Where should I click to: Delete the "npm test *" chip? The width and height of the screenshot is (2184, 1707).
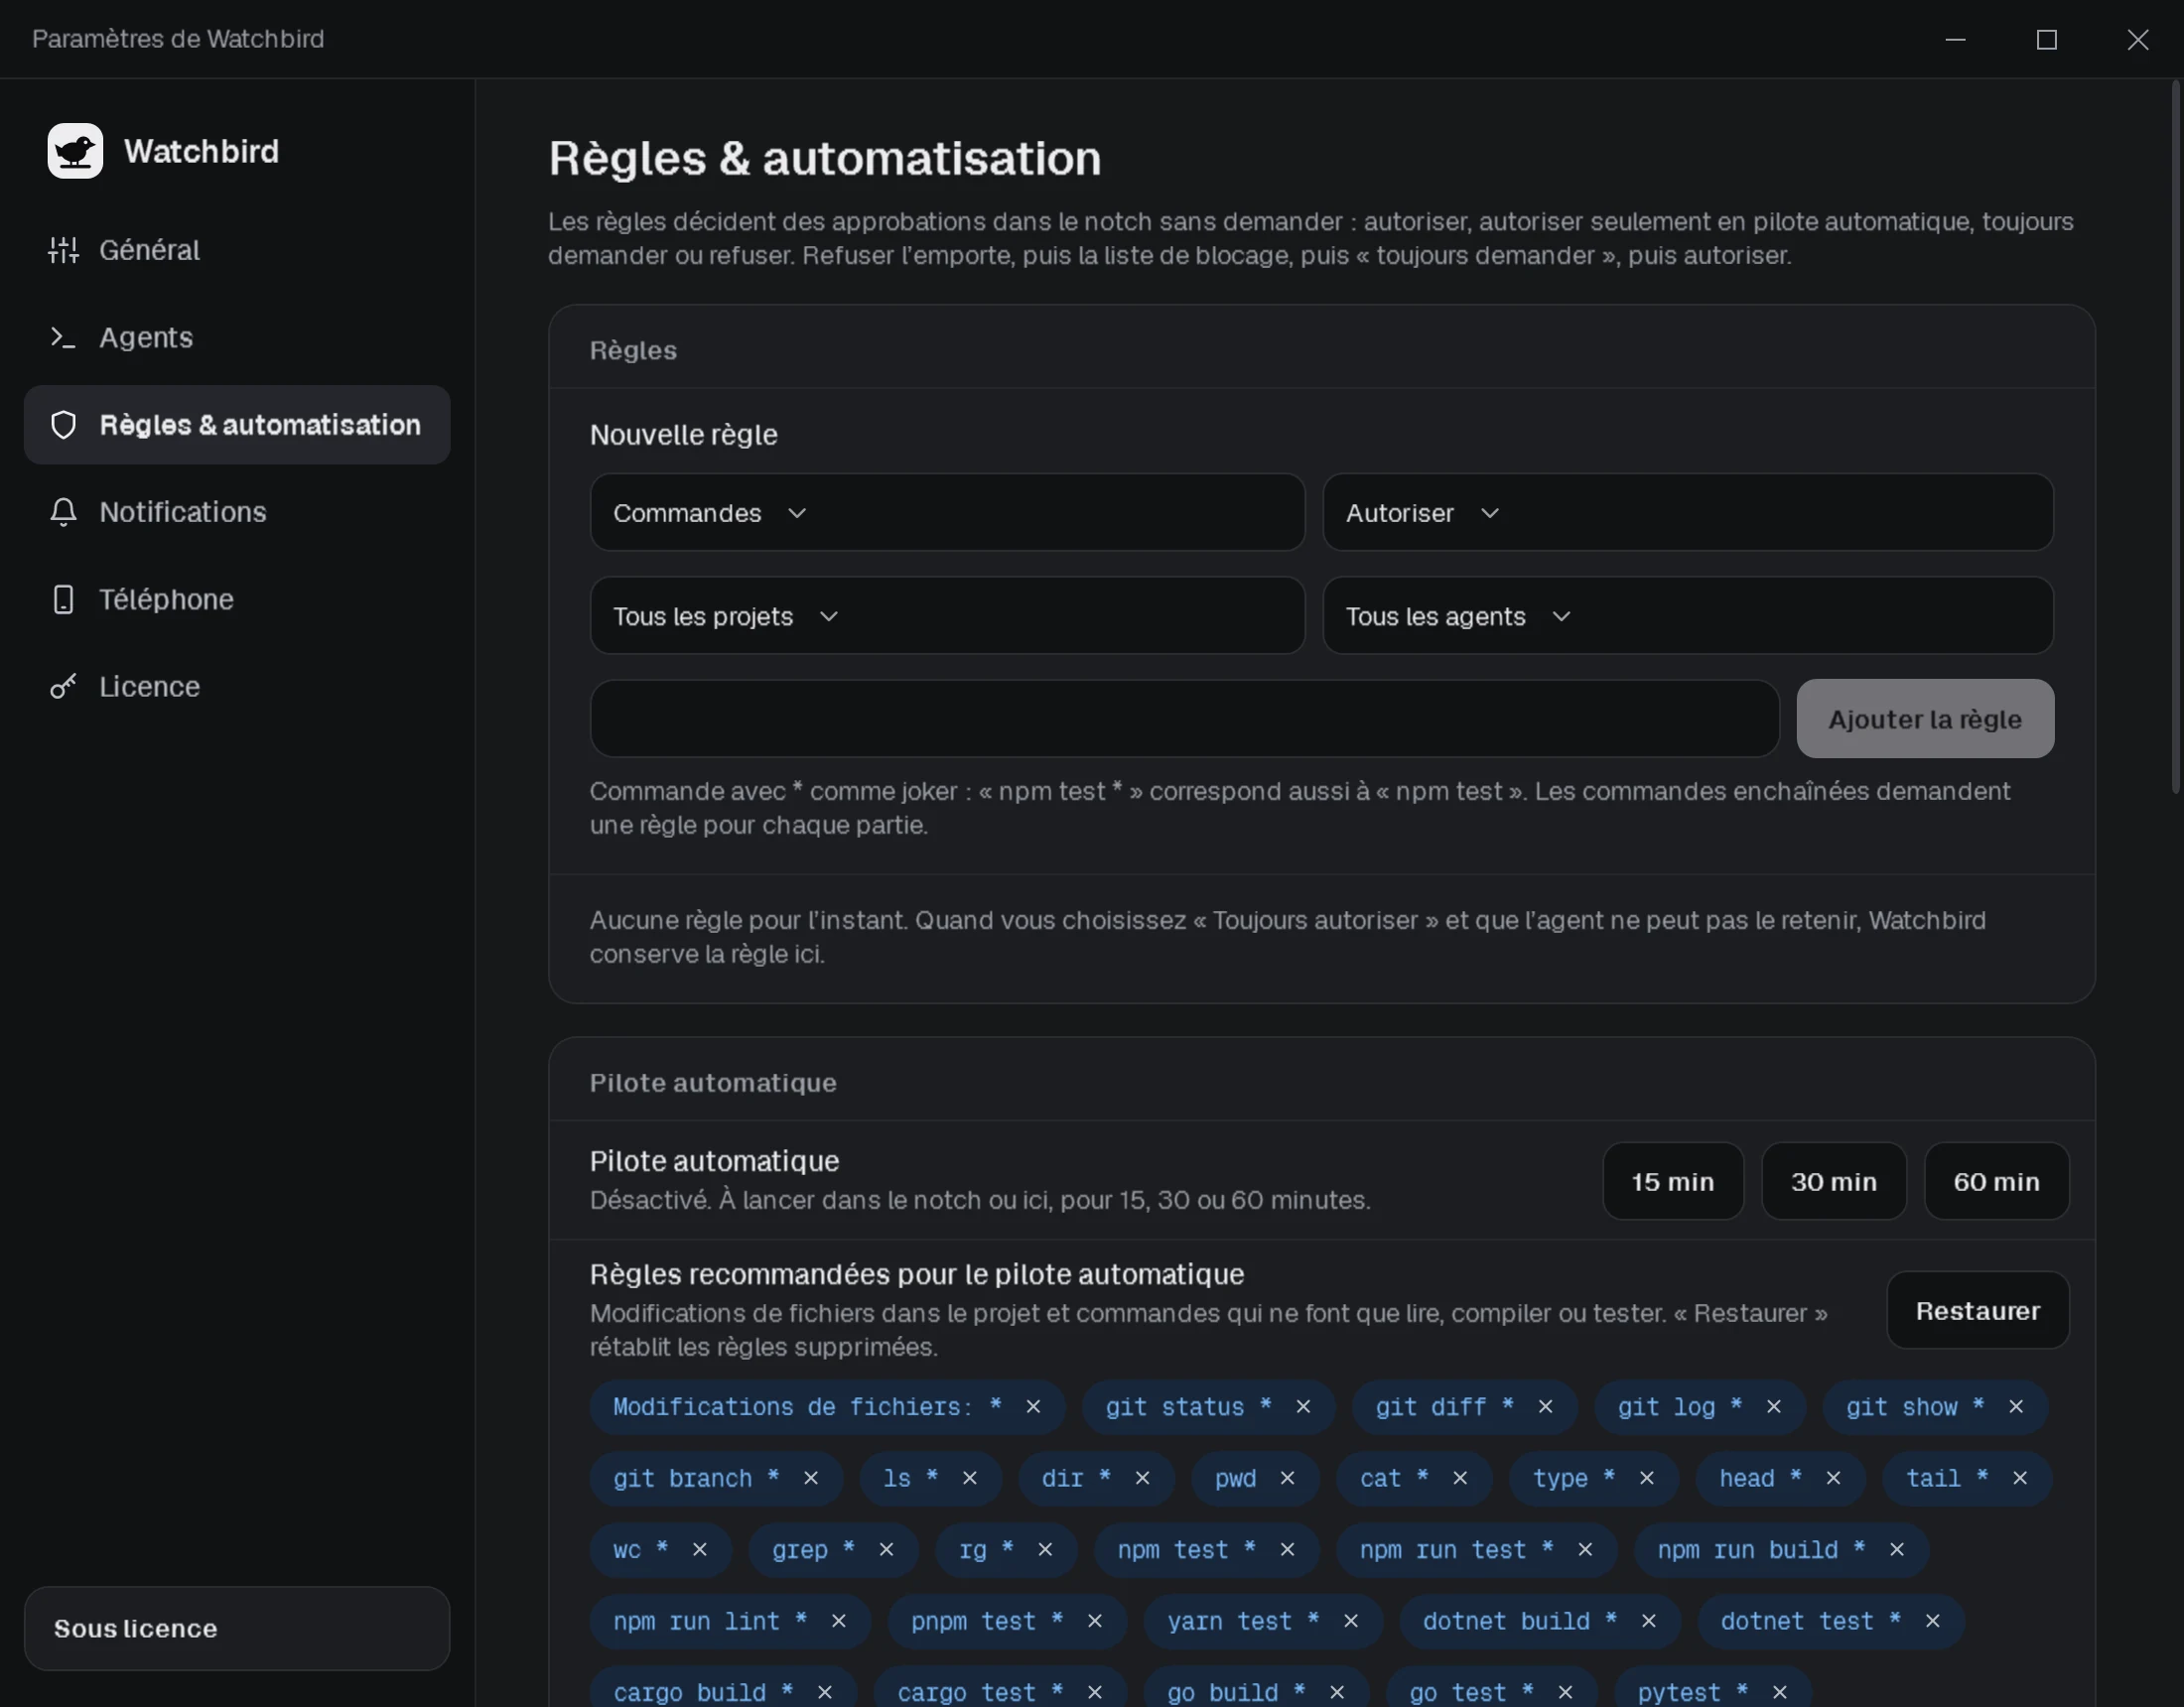pos(1287,1550)
